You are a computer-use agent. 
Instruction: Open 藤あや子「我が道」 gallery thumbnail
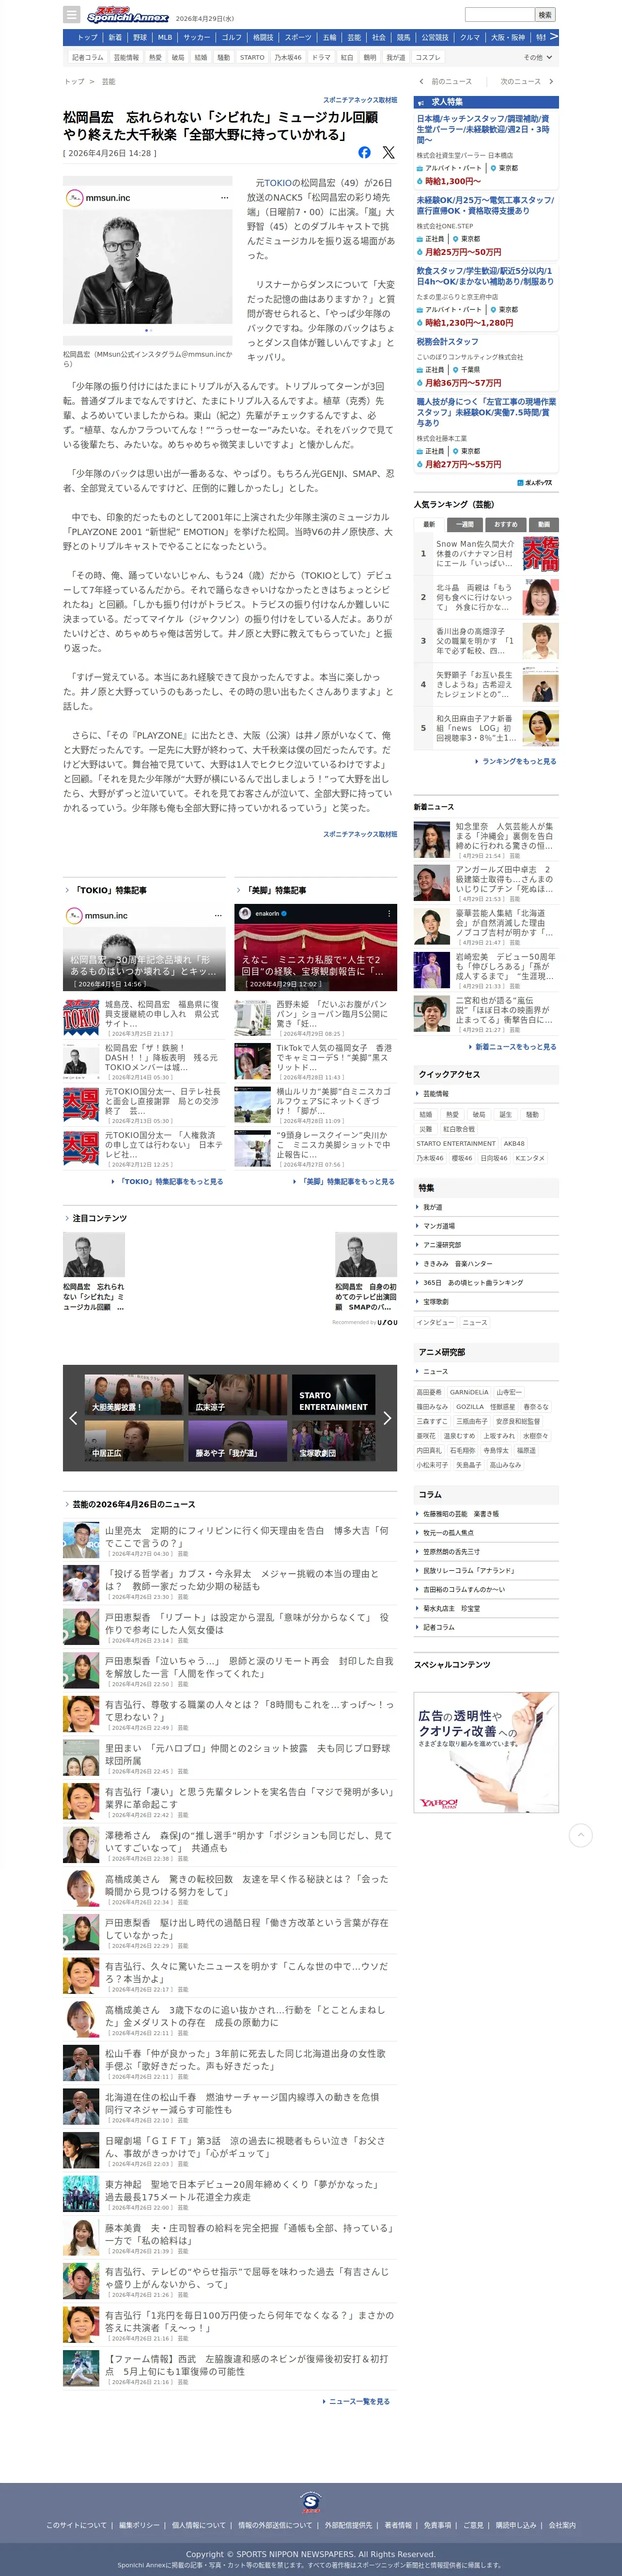click(x=237, y=1441)
